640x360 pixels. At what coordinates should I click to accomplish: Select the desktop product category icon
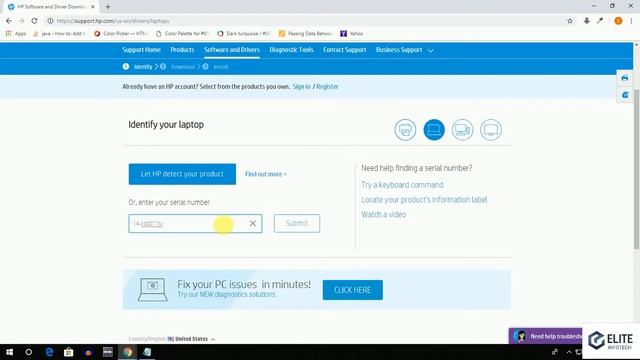(462, 130)
